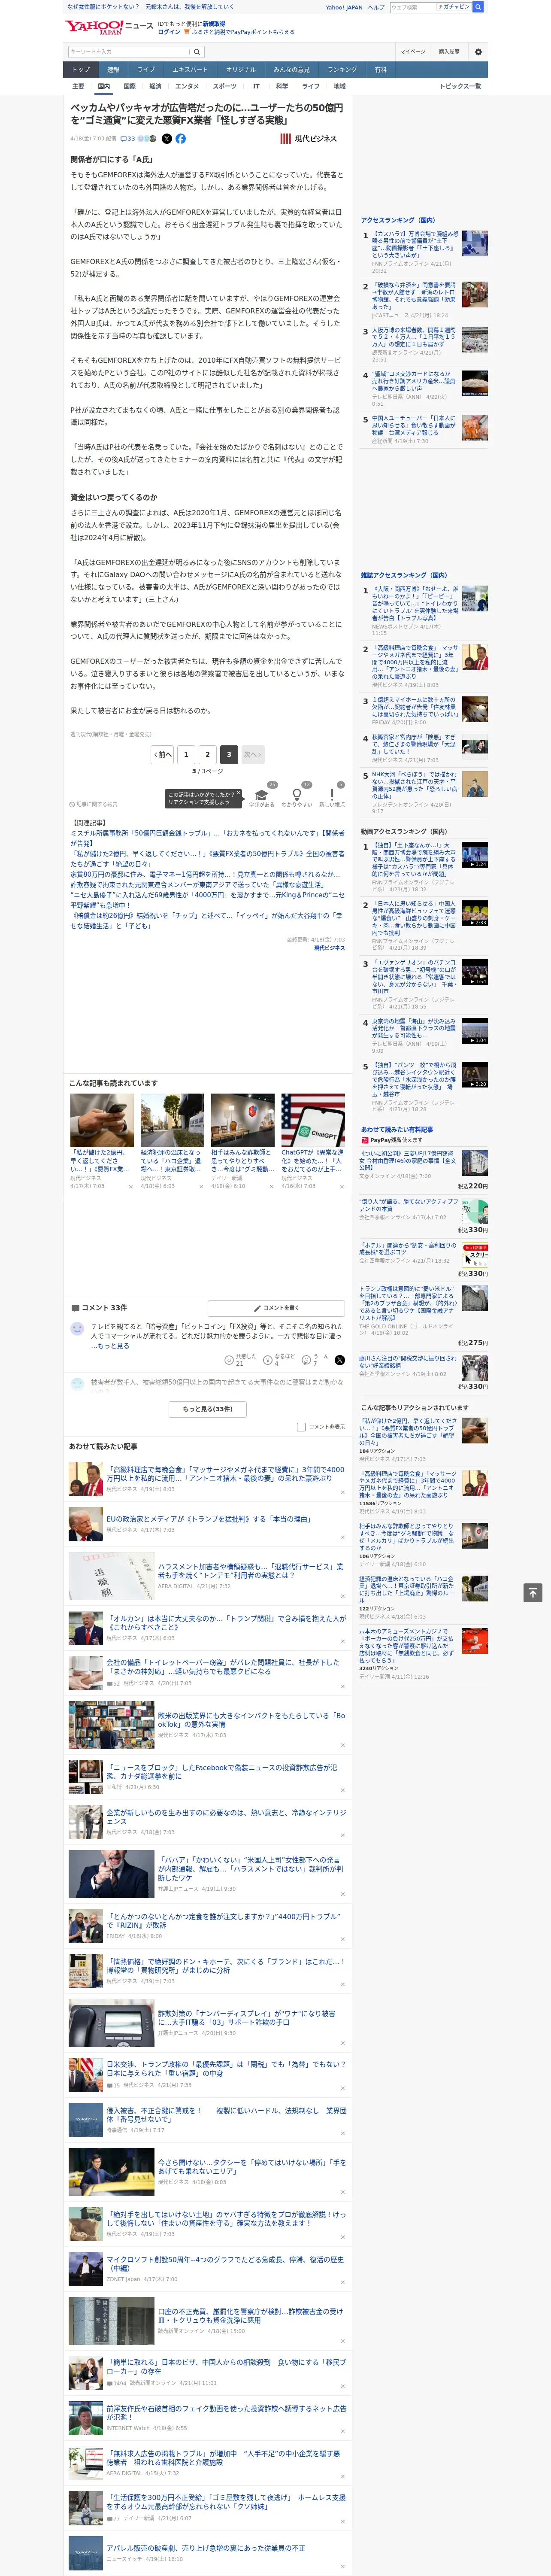Click the blue web search button
Viewport: 551px width, 2576px height.
[478, 7]
